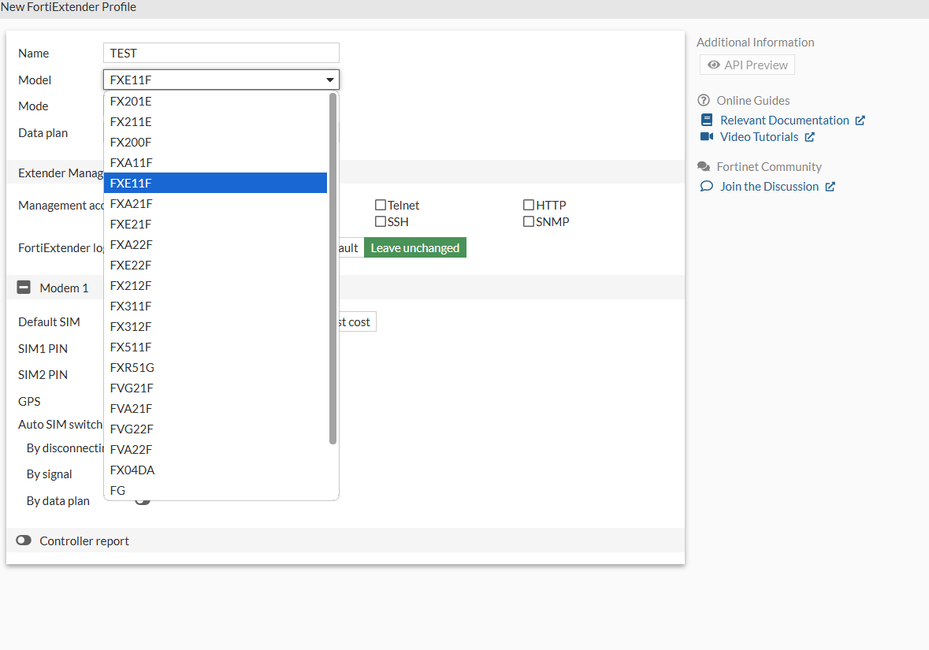The image size is (929, 650).
Task: Select the highlighted FXE11F option
Action: (215, 183)
